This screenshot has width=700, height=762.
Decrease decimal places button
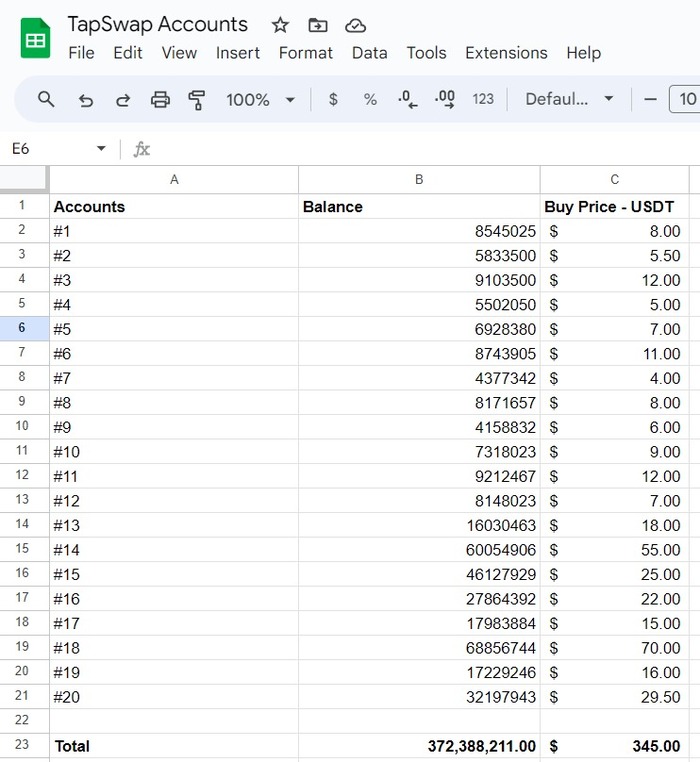407,99
